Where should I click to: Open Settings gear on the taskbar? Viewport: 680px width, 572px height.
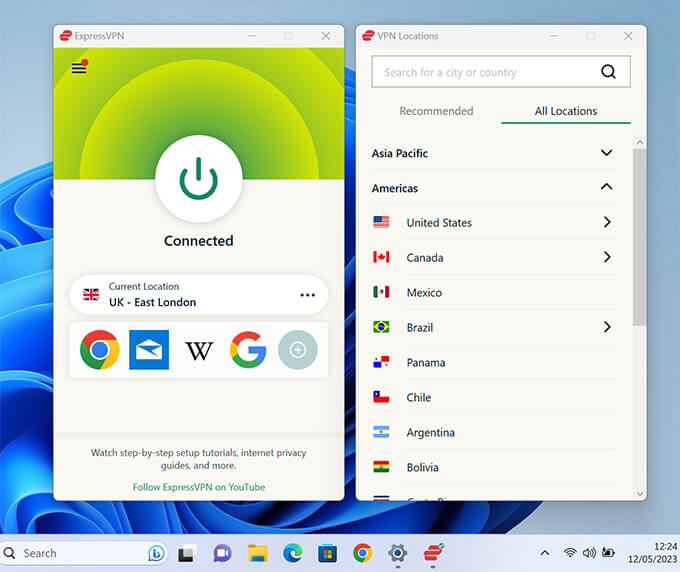click(397, 553)
